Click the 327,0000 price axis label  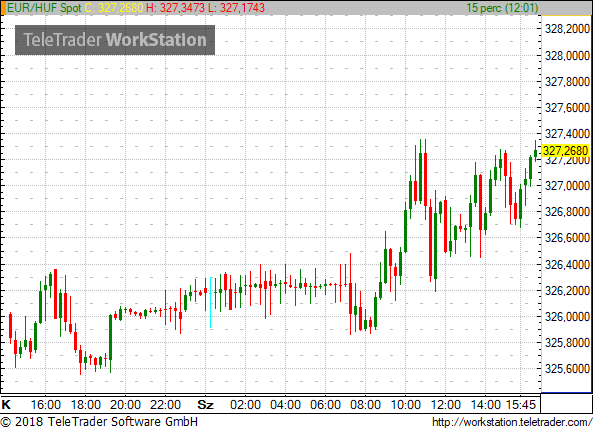pyautogui.click(x=567, y=186)
